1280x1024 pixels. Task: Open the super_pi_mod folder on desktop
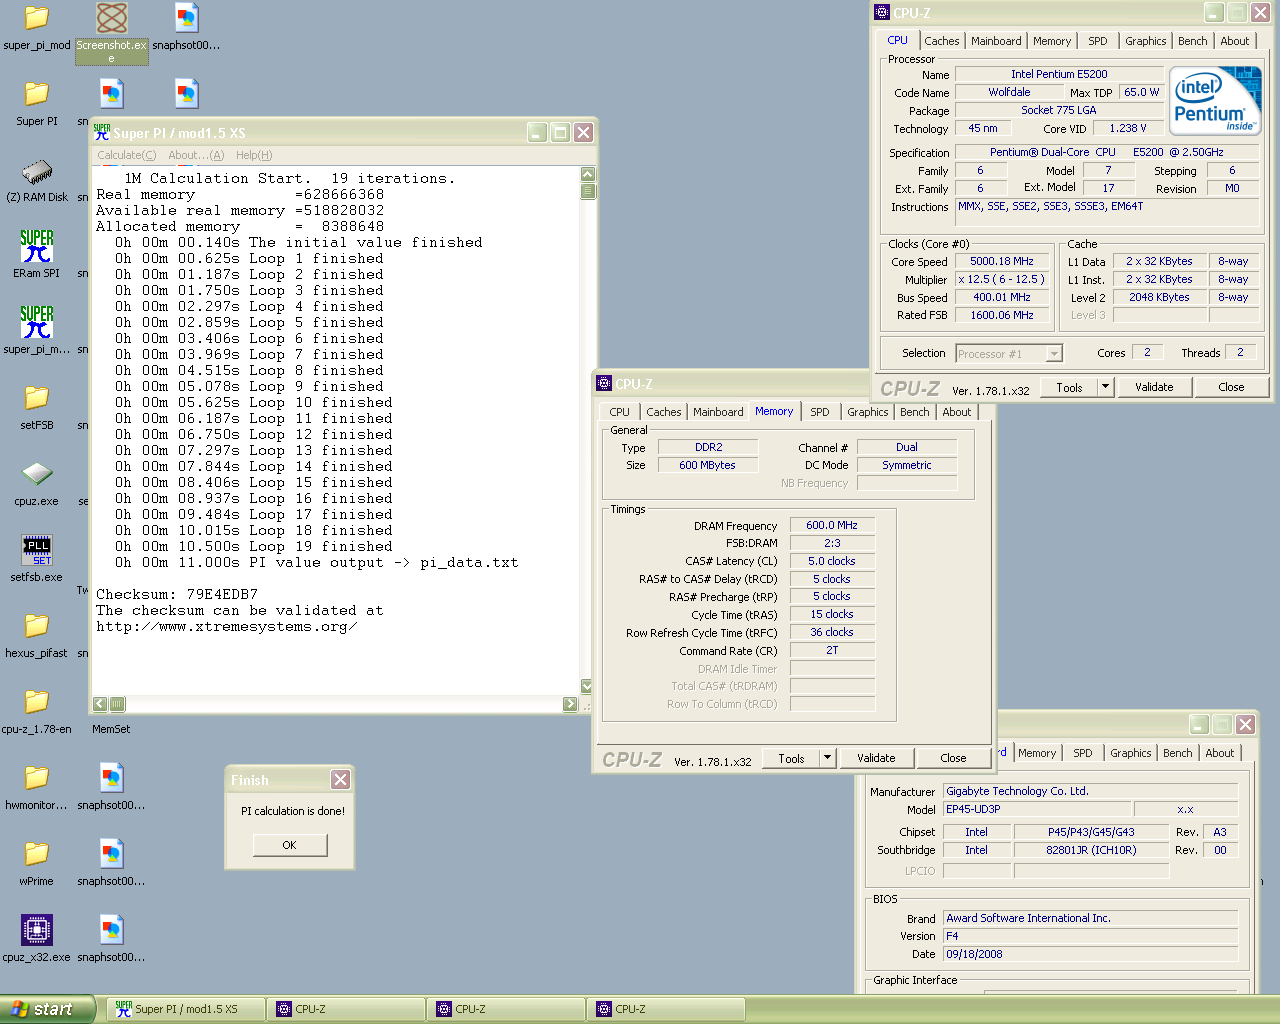pos(37,18)
